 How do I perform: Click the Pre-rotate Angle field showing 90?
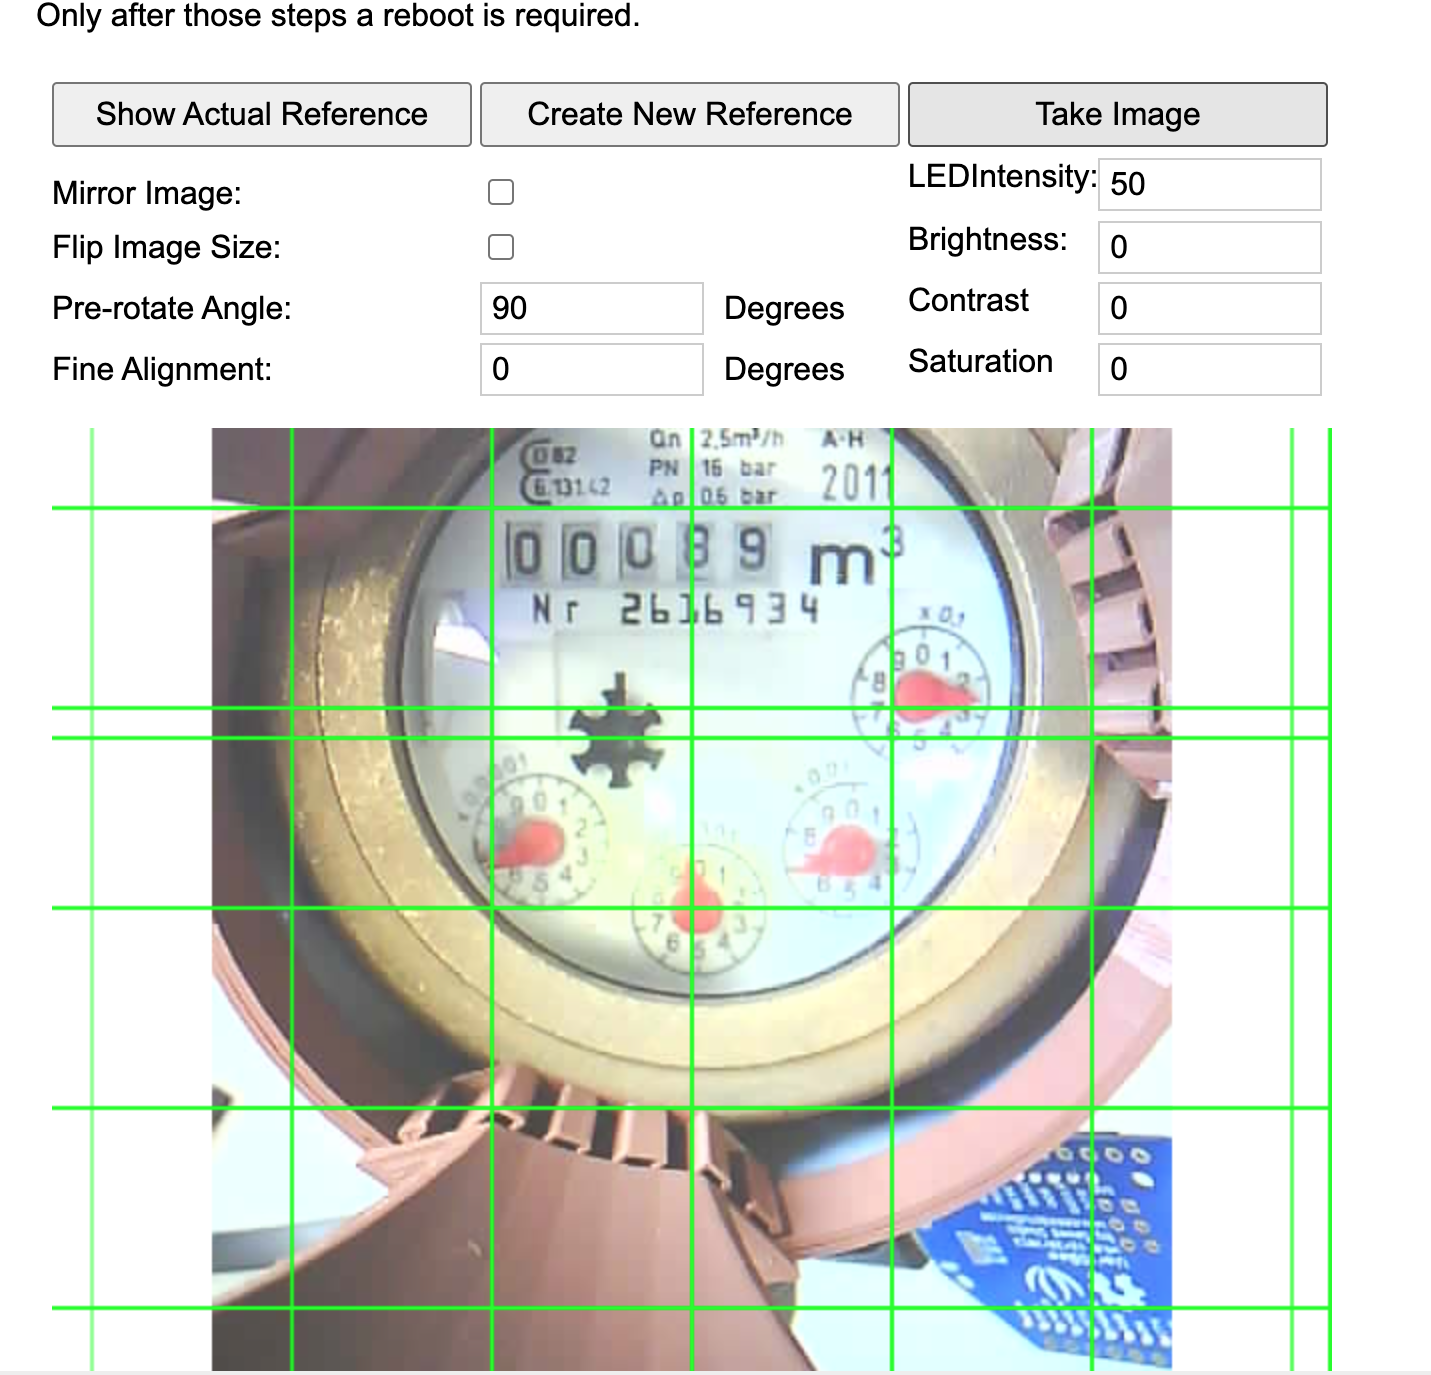591,308
